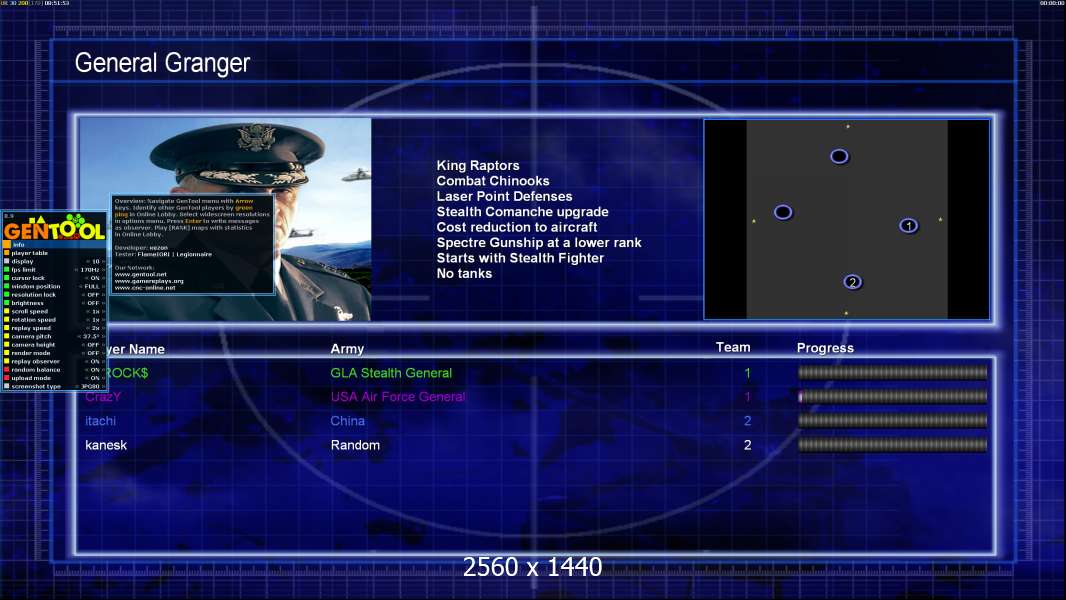Screen dimensions: 1066x600
Task: Change replay speed 2x value
Action: [x=96, y=328]
